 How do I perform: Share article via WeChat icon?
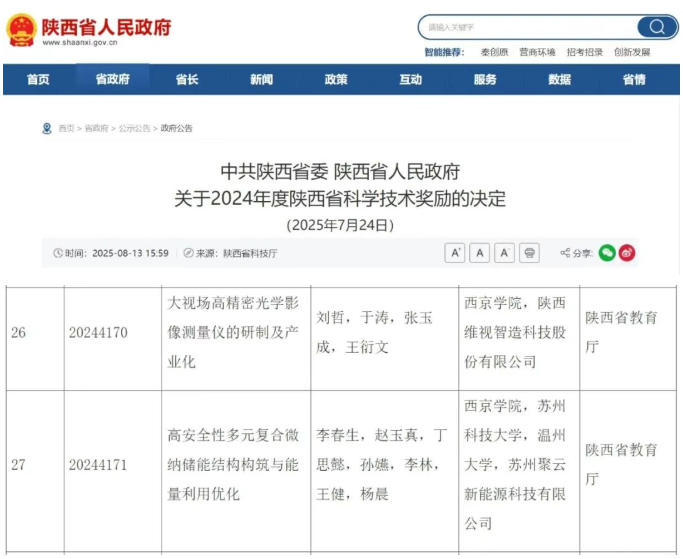[x=607, y=253]
